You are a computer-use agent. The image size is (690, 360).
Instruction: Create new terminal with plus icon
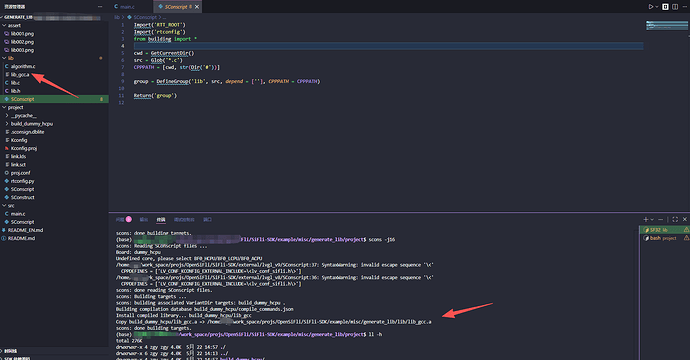tap(646, 219)
